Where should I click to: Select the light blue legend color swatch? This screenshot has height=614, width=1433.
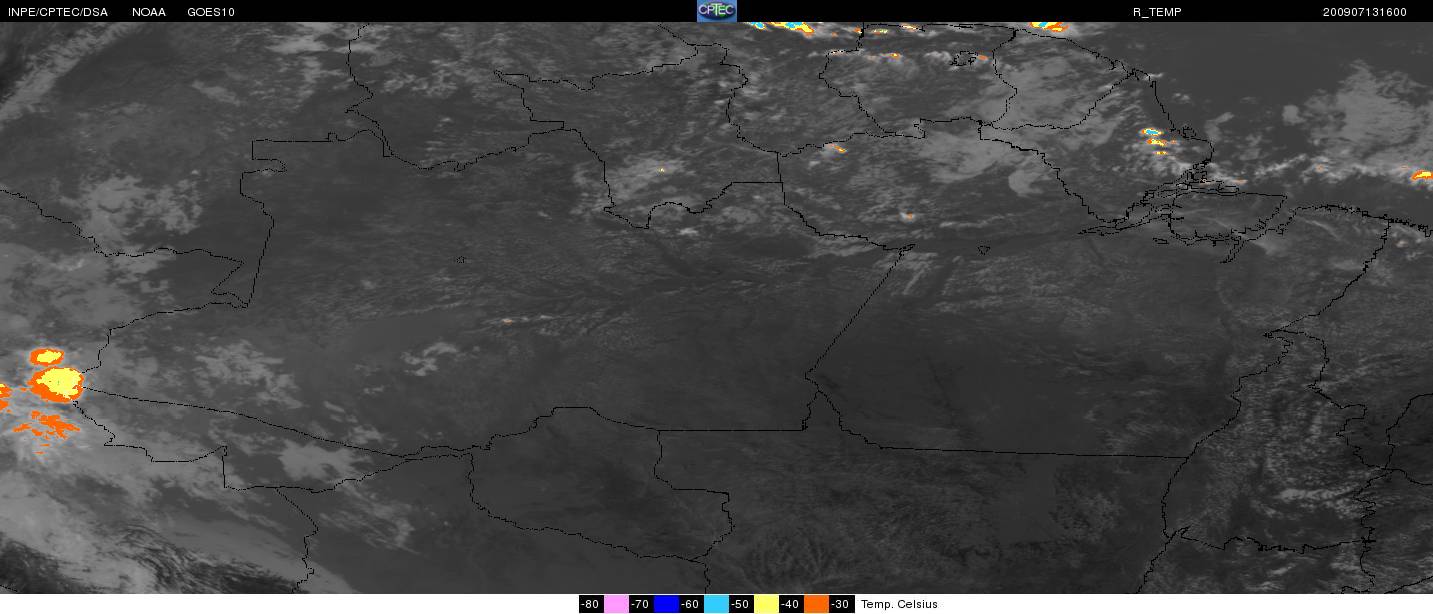pos(716,604)
